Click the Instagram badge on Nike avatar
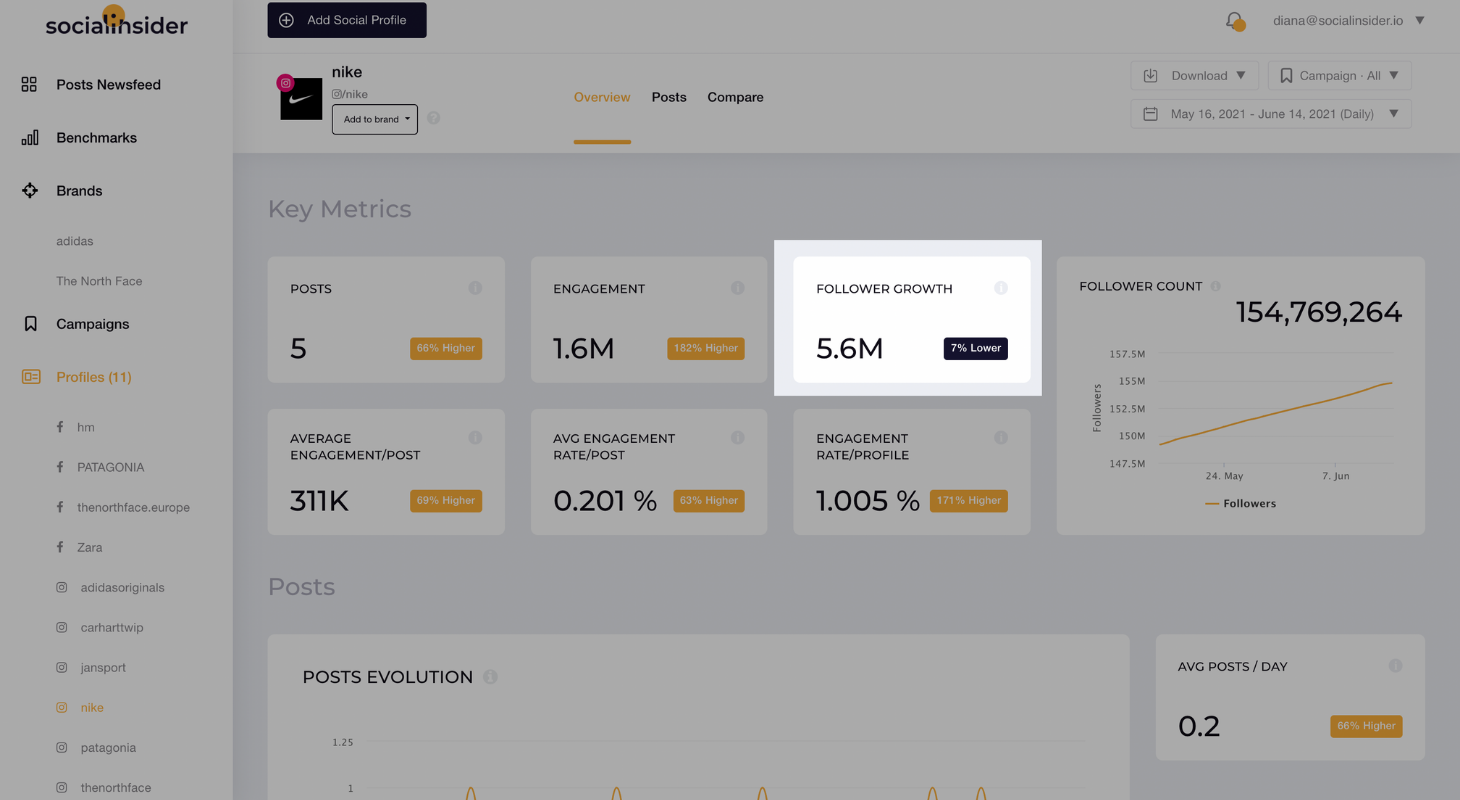The width and height of the screenshot is (1460, 800). (285, 83)
